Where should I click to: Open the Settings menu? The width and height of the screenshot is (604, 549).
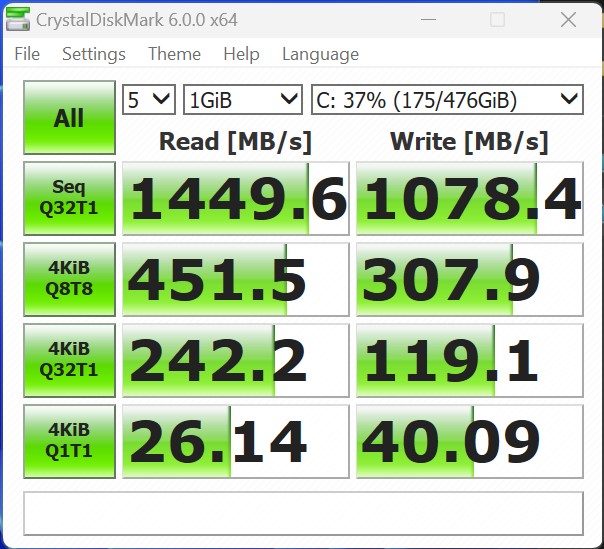click(94, 54)
